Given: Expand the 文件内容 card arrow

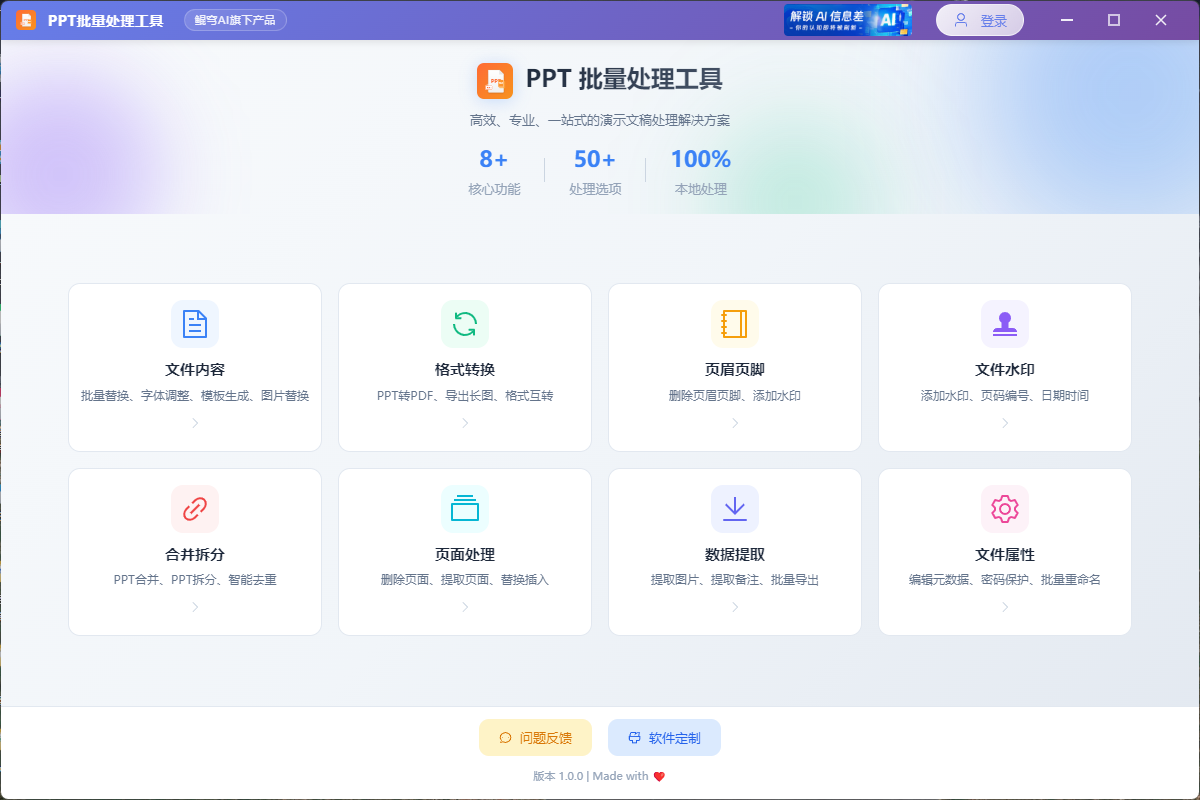Looking at the screenshot, I should [x=195, y=423].
